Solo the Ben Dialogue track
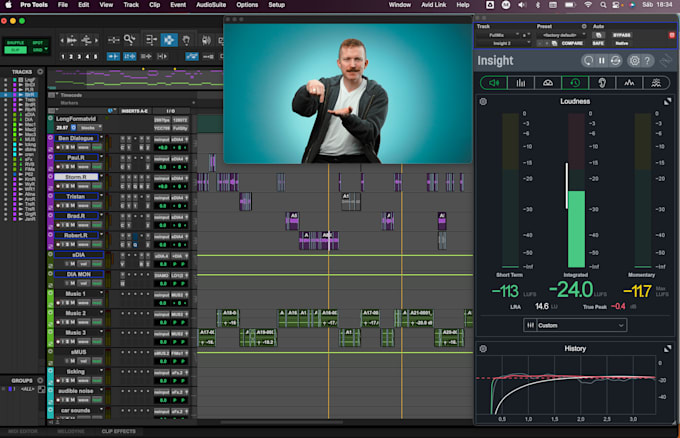The height and width of the screenshot is (438, 680). [x=67, y=147]
